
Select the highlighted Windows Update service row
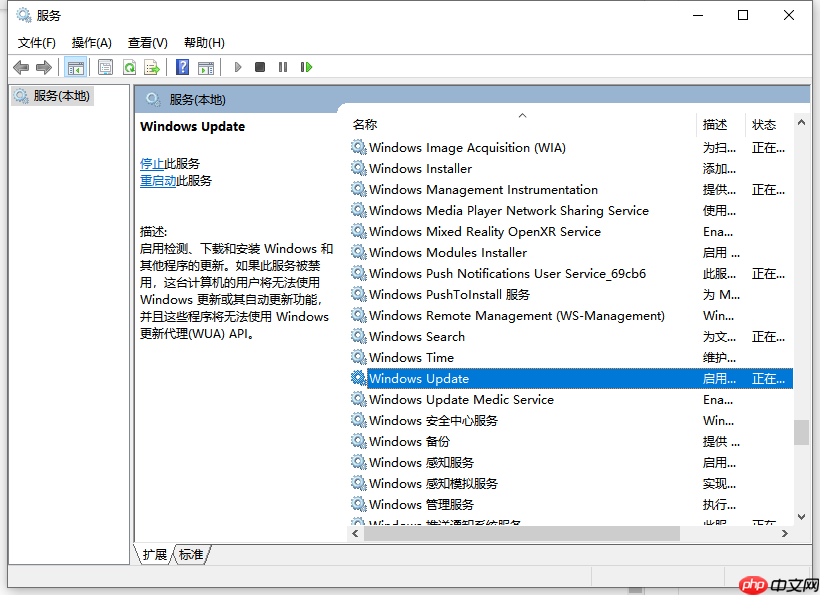click(571, 379)
